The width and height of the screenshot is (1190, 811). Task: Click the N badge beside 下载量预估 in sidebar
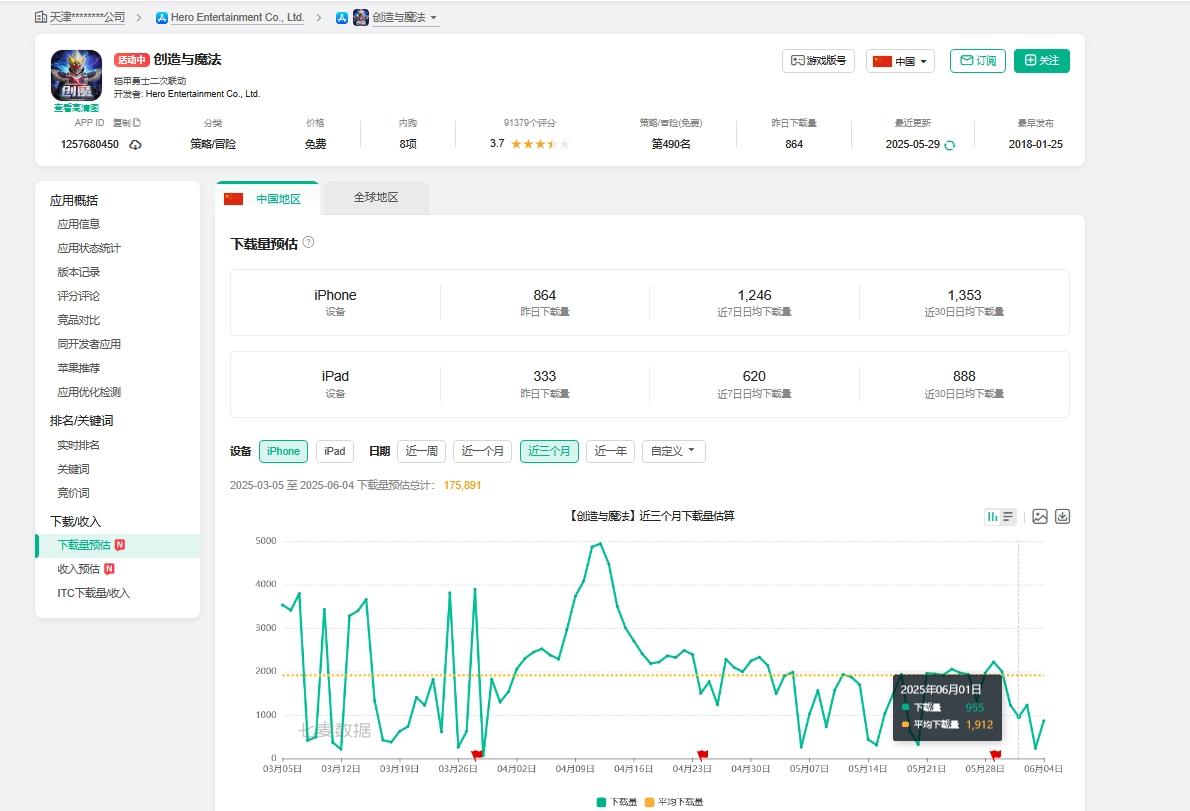120,545
